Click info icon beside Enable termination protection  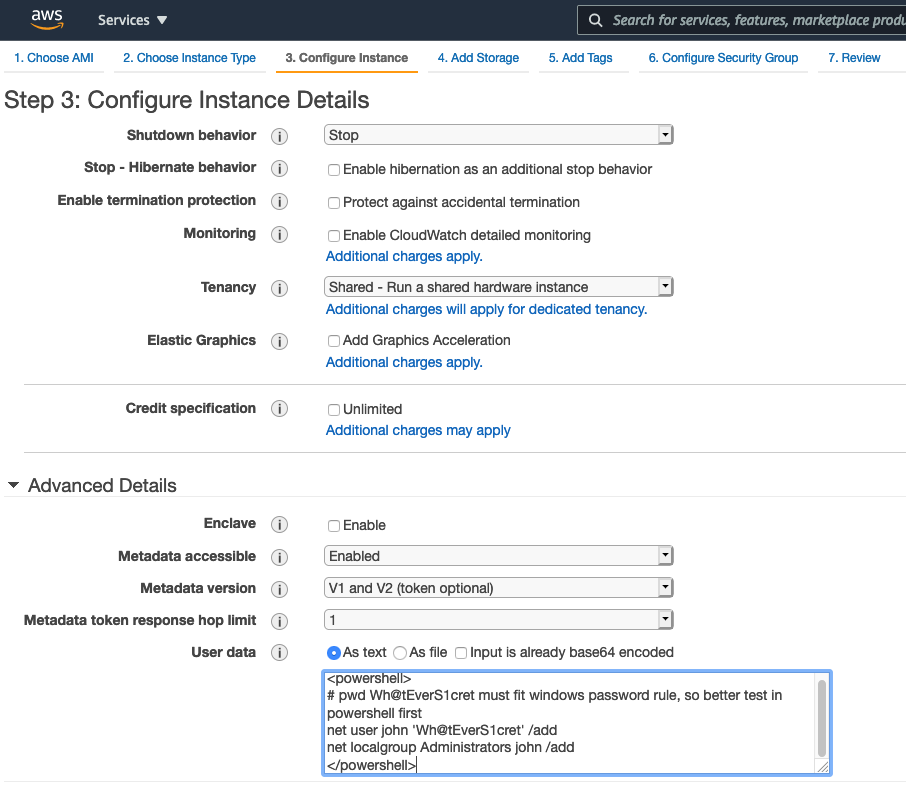(x=280, y=201)
